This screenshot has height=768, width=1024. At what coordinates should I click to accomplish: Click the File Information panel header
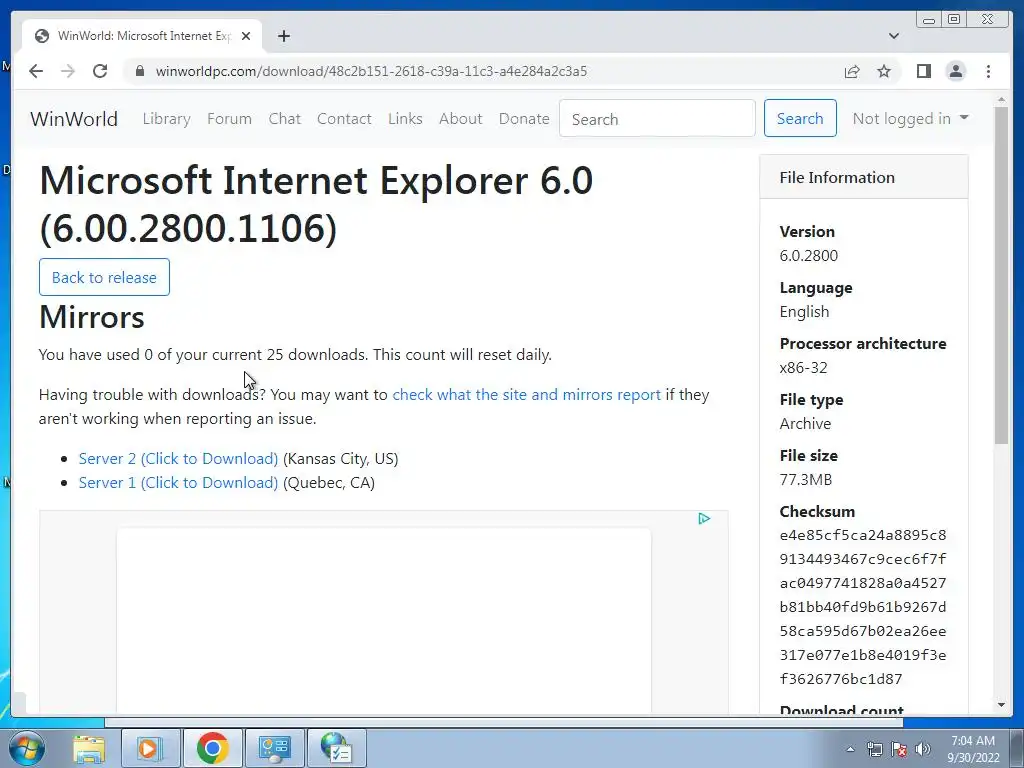tap(864, 177)
